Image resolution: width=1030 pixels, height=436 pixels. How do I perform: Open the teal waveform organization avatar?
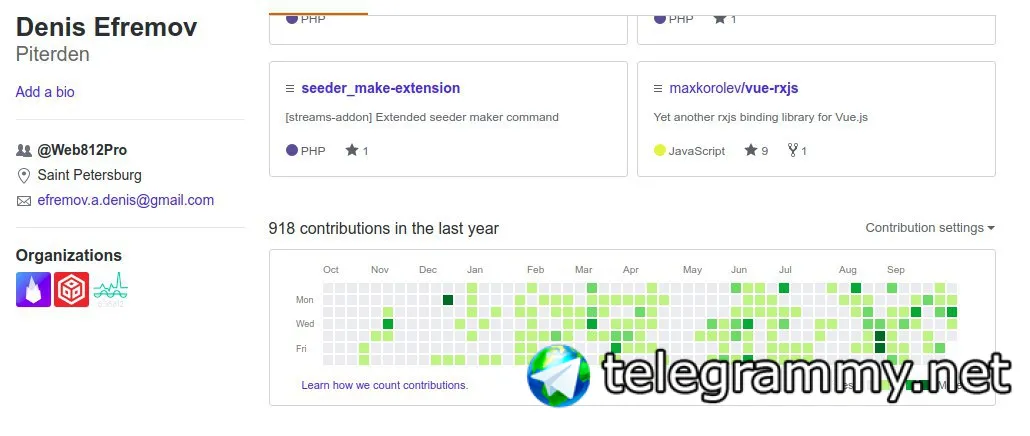pyautogui.click(x=110, y=290)
